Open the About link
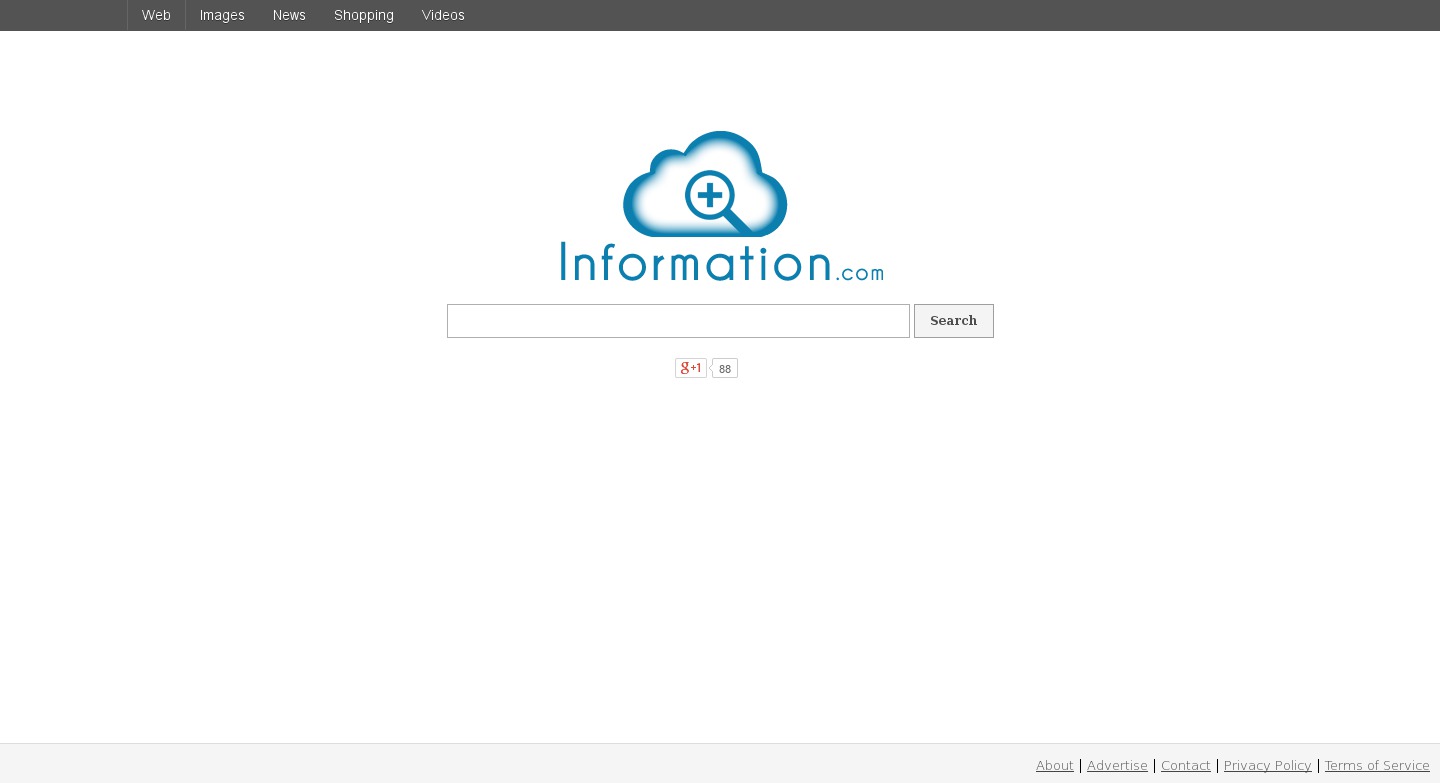 (1054, 765)
